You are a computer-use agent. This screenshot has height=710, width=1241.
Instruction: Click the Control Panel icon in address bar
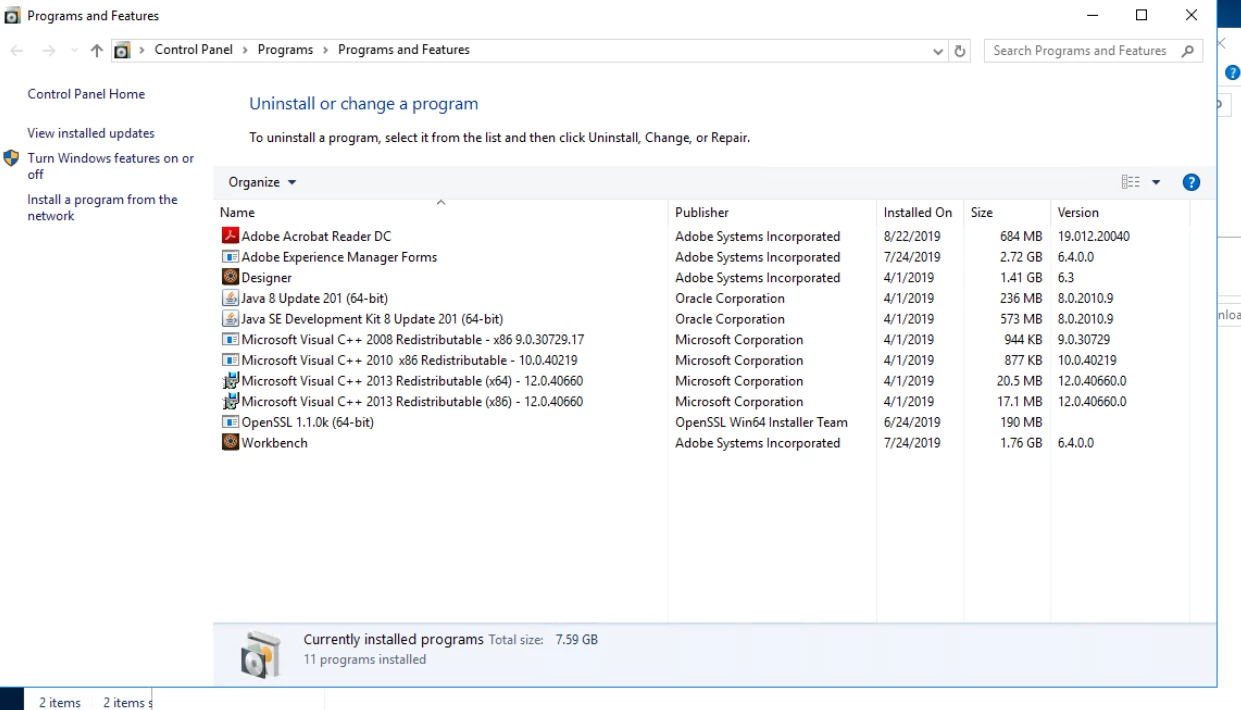(122, 50)
